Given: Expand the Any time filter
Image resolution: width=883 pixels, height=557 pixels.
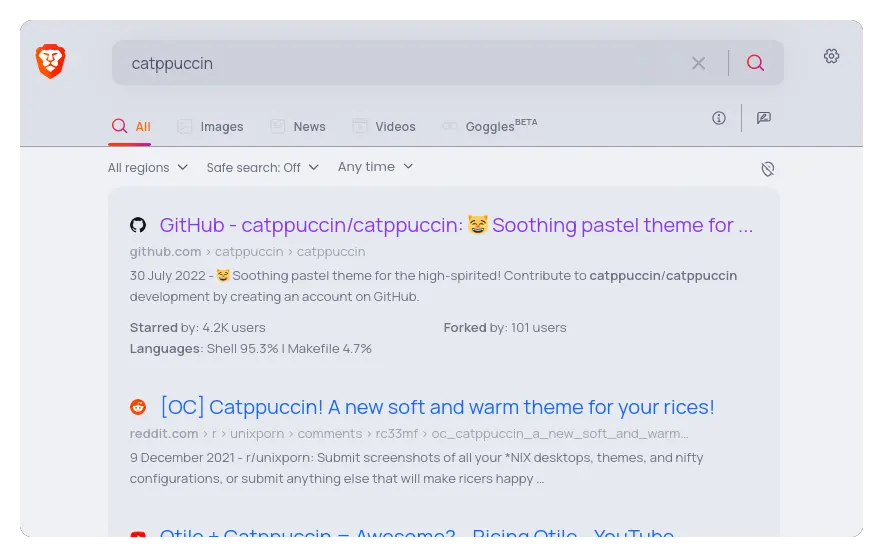Looking at the screenshot, I should click(x=376, y=167).
